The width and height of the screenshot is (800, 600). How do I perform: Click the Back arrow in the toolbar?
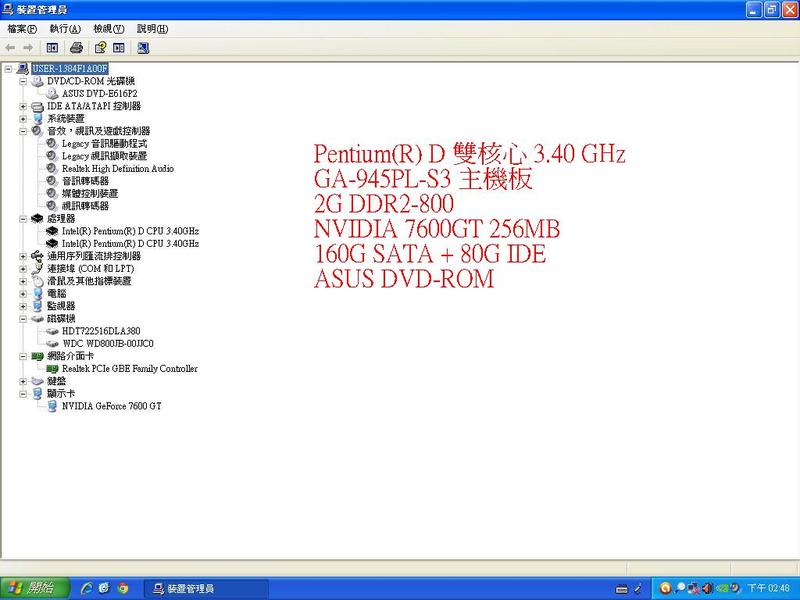pyautogui.click(x=10, y=48)
